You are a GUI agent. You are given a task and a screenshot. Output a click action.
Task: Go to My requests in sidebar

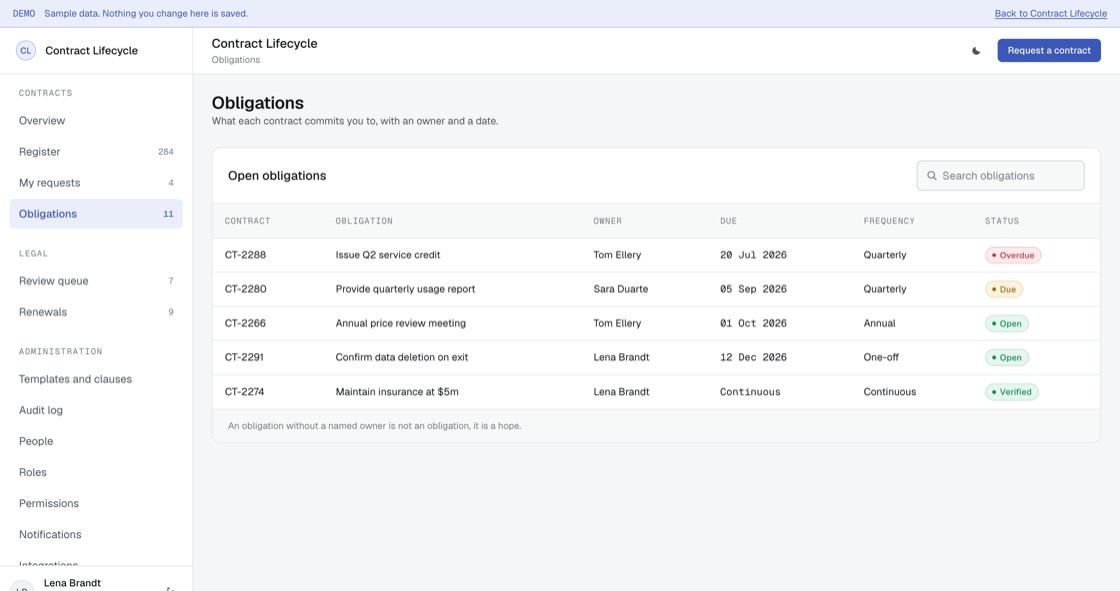(96, 183)
